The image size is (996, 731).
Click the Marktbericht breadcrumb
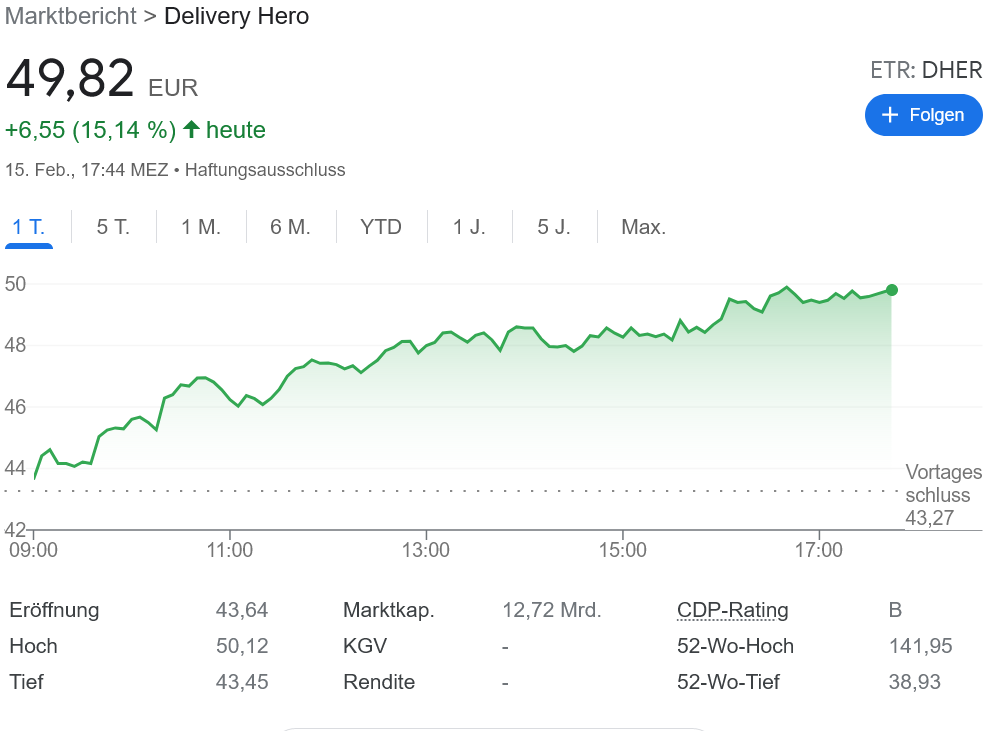click(70, 16)
